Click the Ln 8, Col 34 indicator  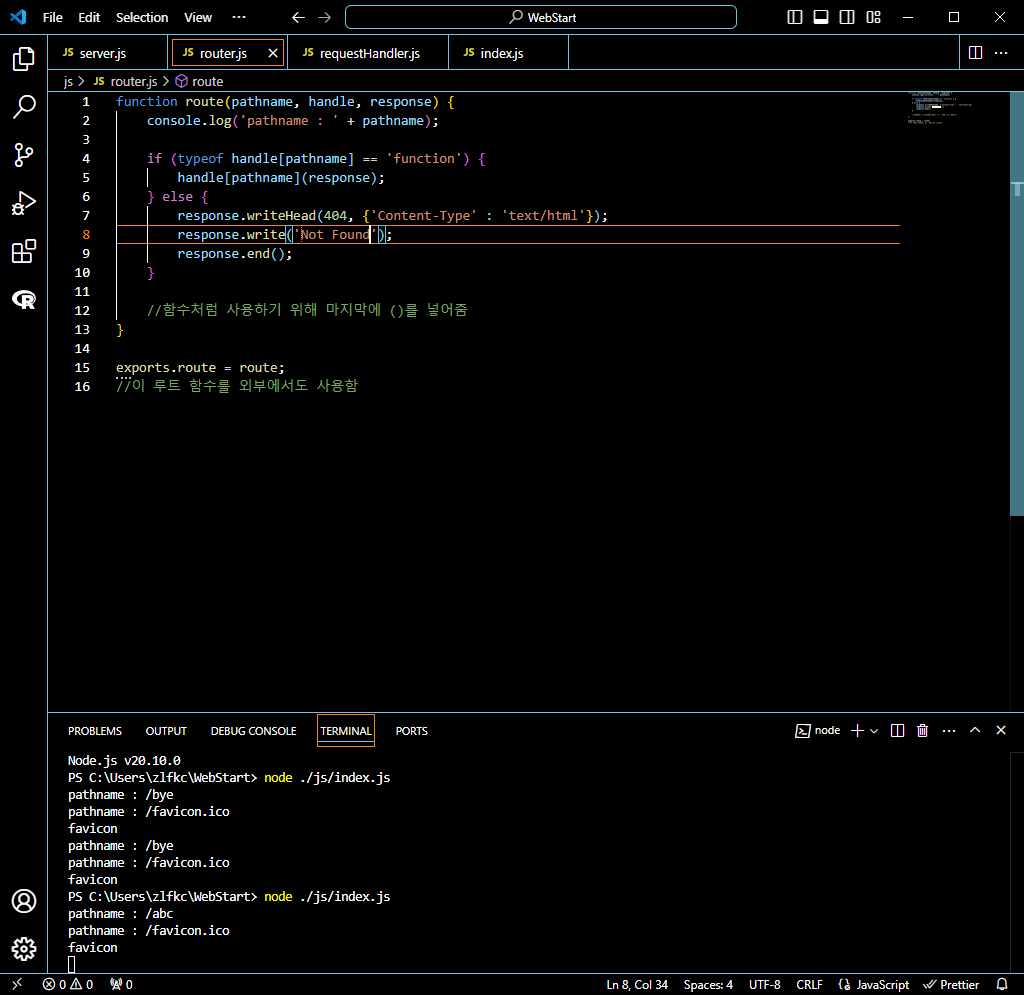point(637,984)
